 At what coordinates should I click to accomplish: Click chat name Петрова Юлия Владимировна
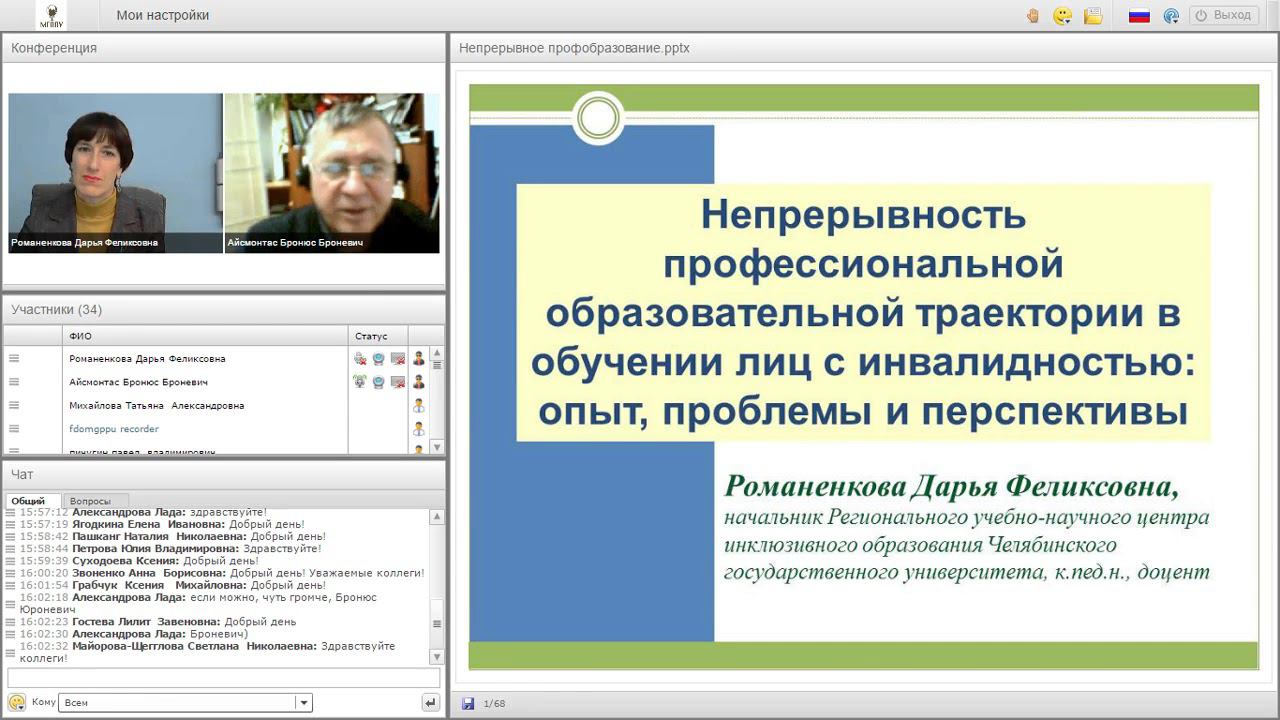[x=156, y=548]
